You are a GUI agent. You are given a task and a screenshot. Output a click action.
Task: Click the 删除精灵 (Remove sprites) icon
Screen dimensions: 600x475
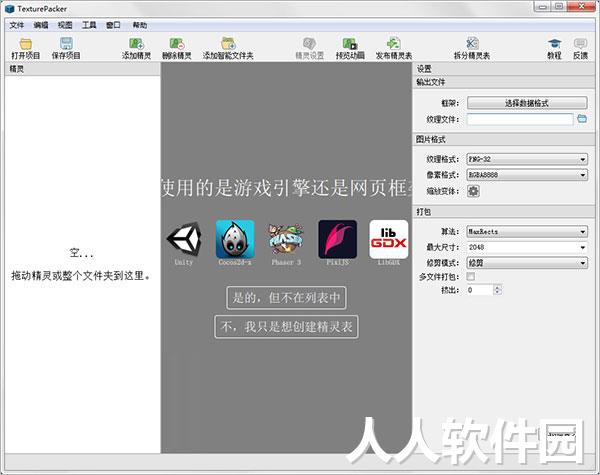177,44
